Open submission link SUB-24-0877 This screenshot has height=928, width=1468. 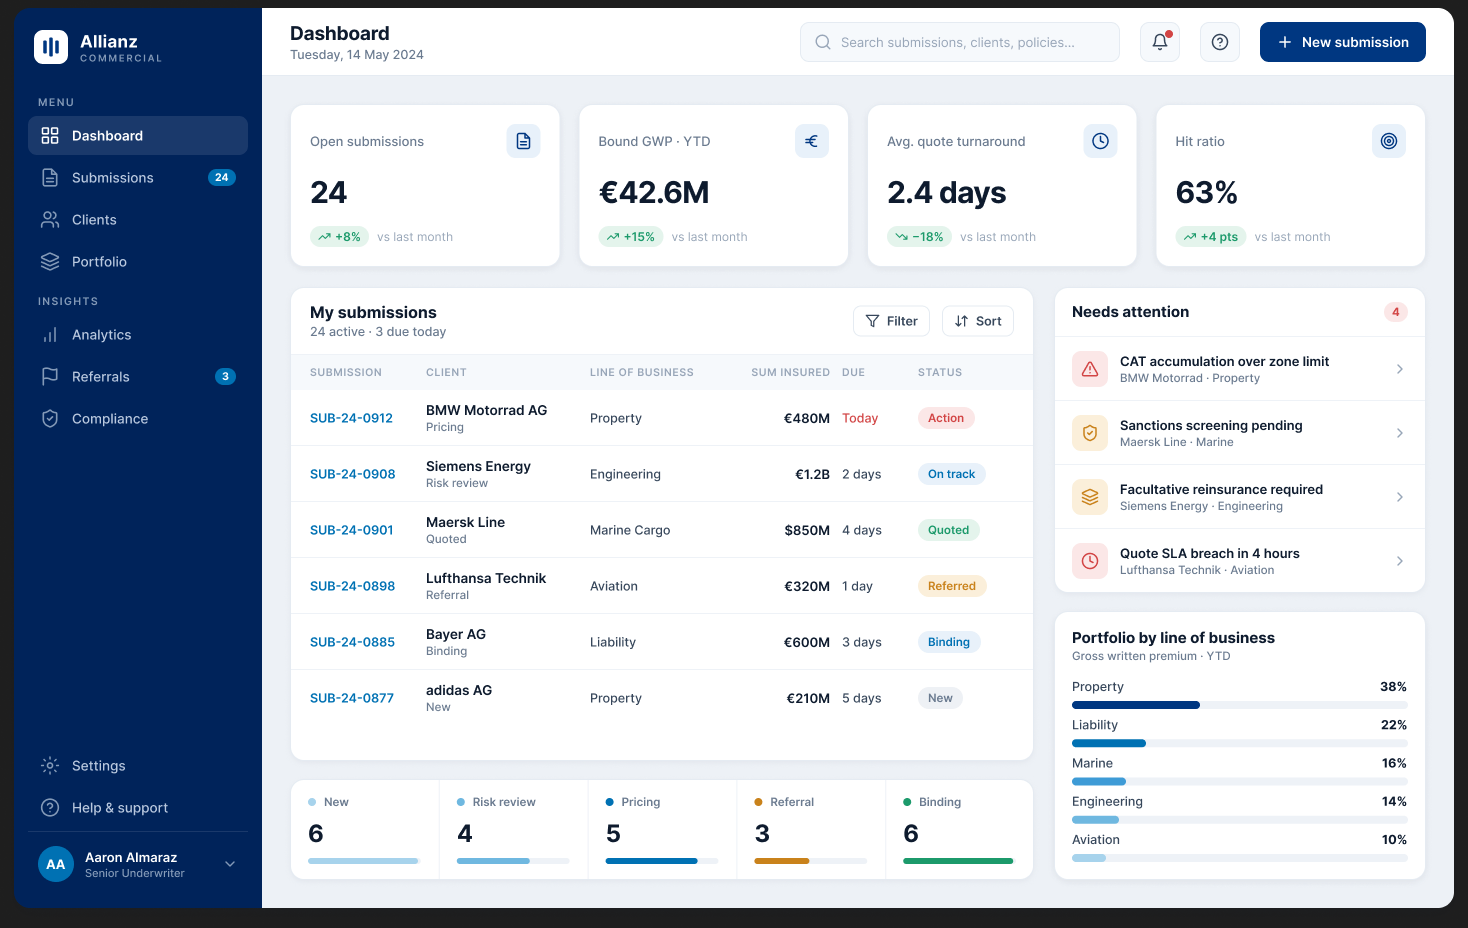tap(352, 698)
